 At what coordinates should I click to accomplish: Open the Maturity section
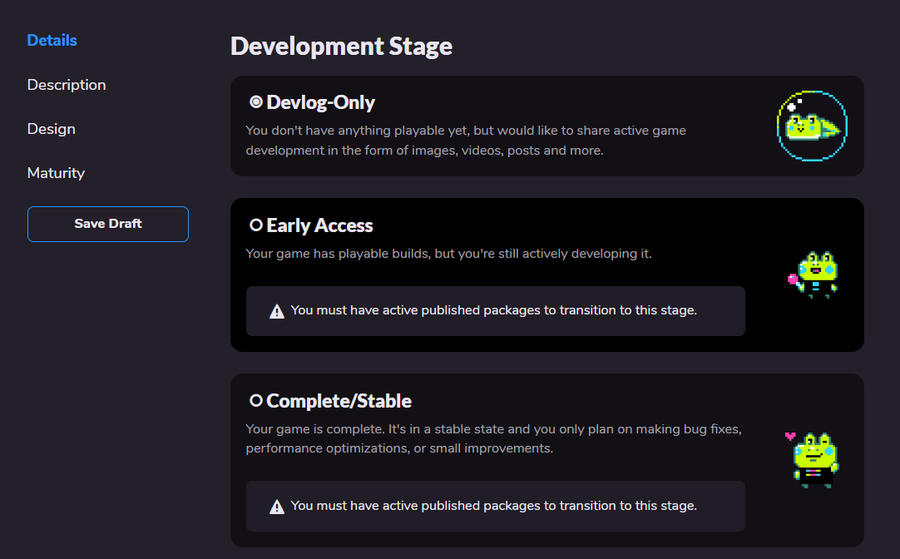coord(56,173)
